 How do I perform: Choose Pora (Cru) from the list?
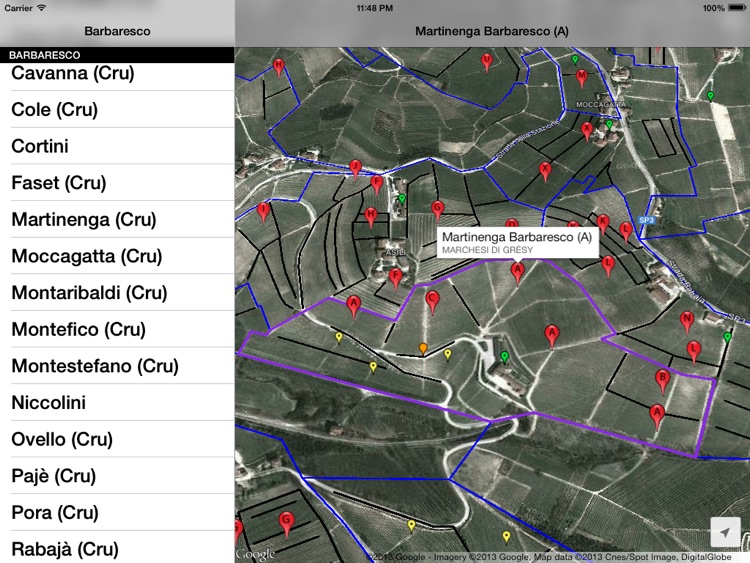[x=117, y=513]
